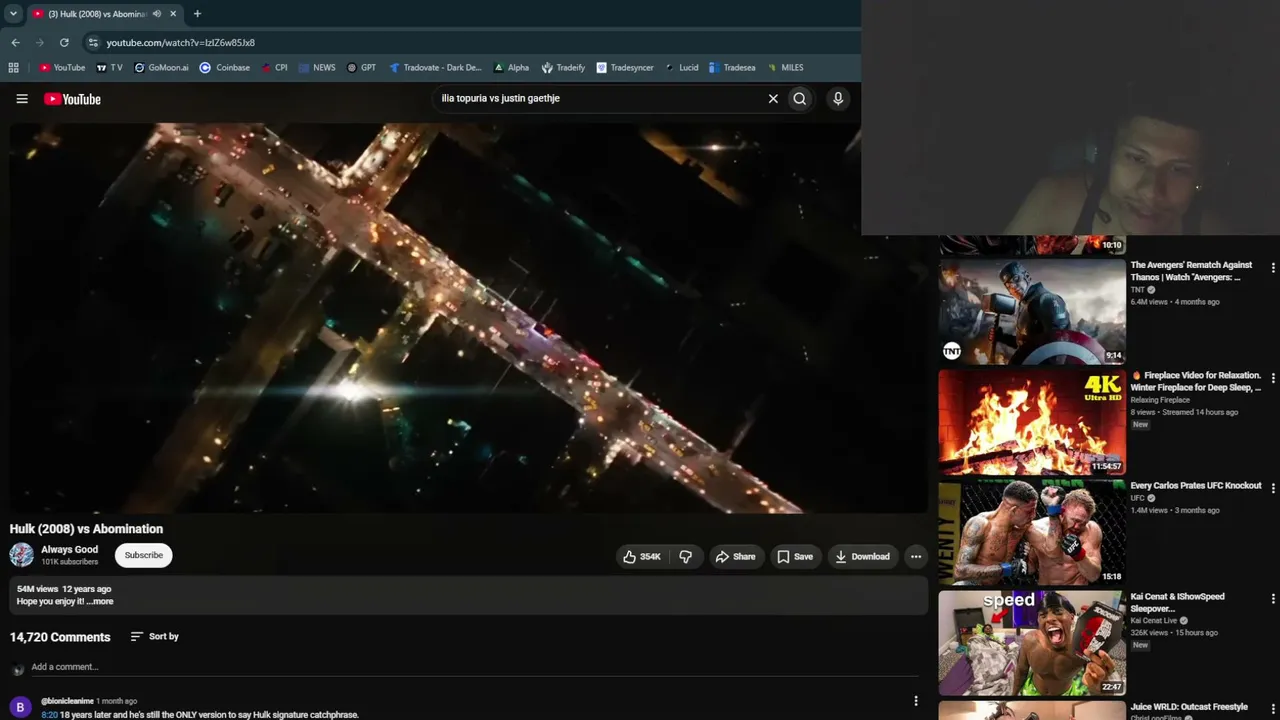
Task: Open options for Kai Cenat Sleepover video
Action: coord(1273,599)
